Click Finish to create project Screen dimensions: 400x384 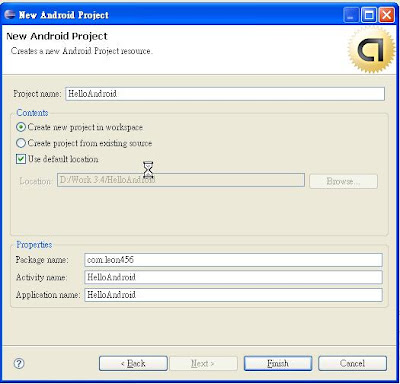coord(278,363)
